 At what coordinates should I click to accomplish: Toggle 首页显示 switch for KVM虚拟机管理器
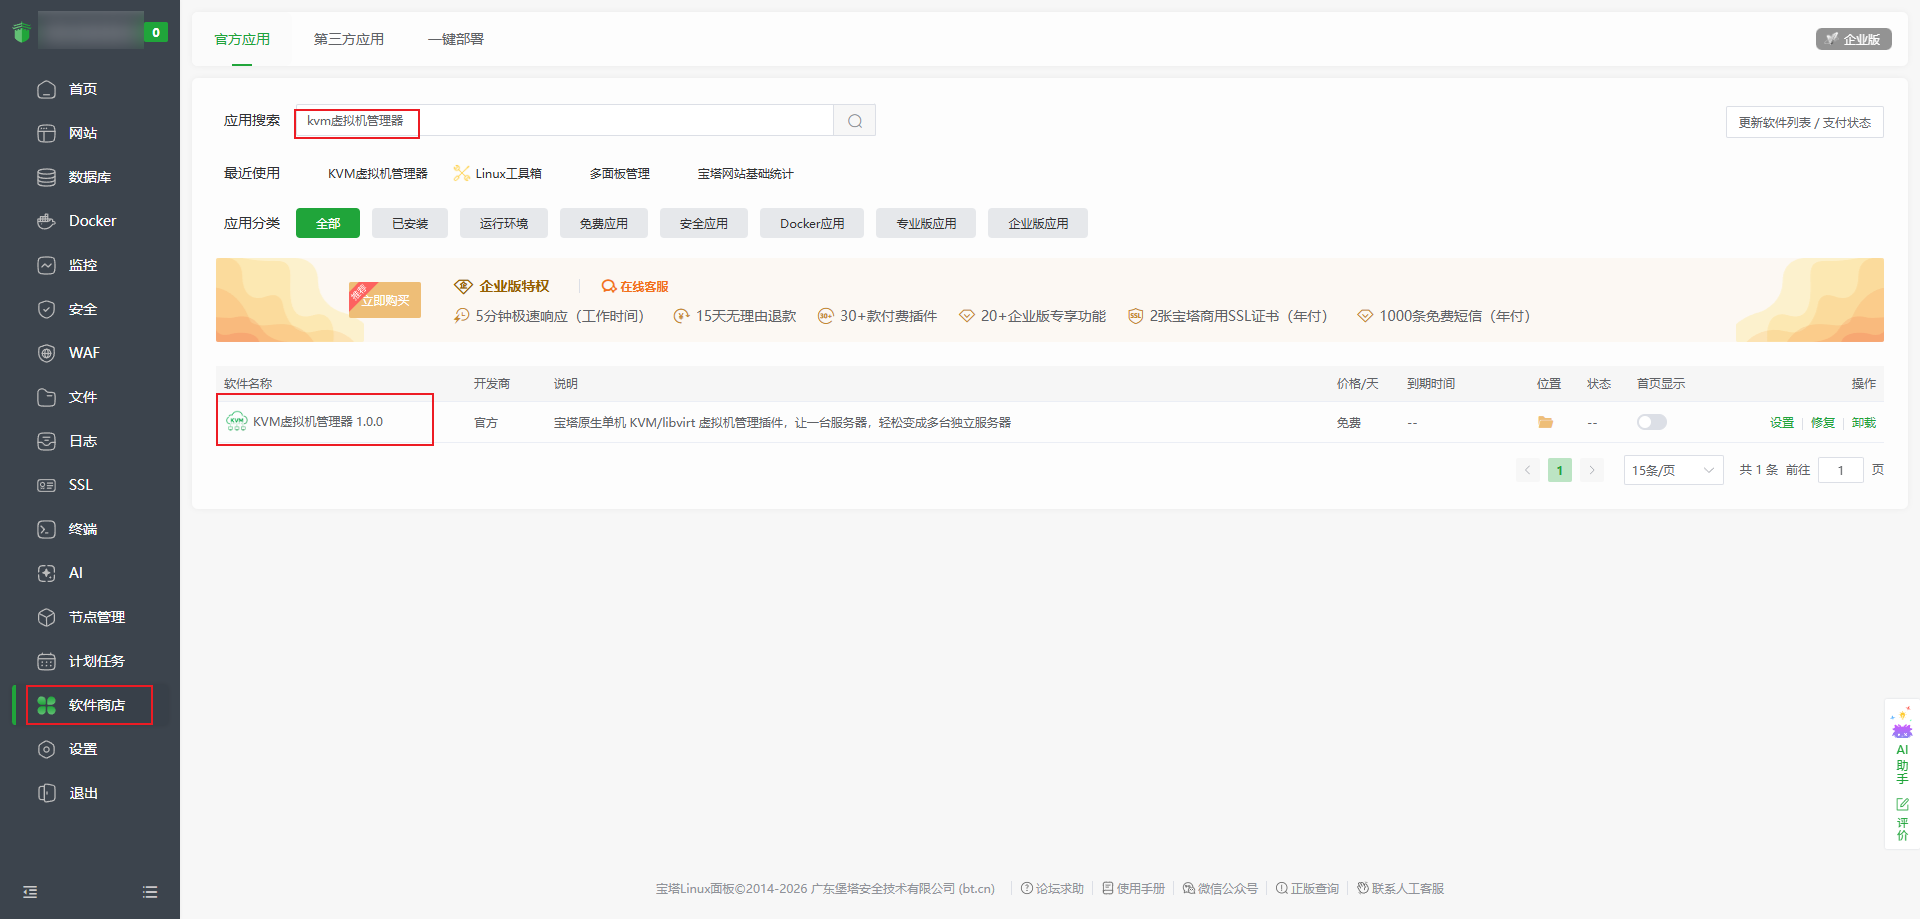tap(1652, 422)
